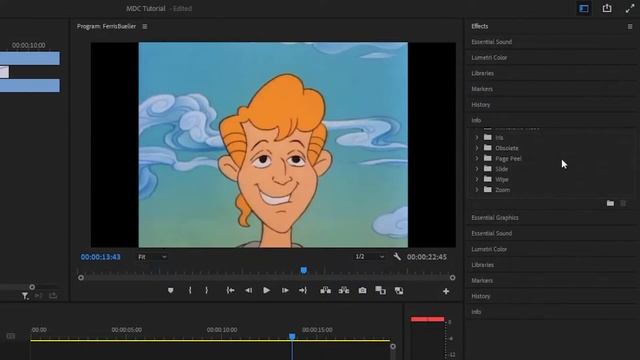Jump to the Out point
The height and width of the screenshot is (360, 640).
pyautogui.click(x=302, y=290)
